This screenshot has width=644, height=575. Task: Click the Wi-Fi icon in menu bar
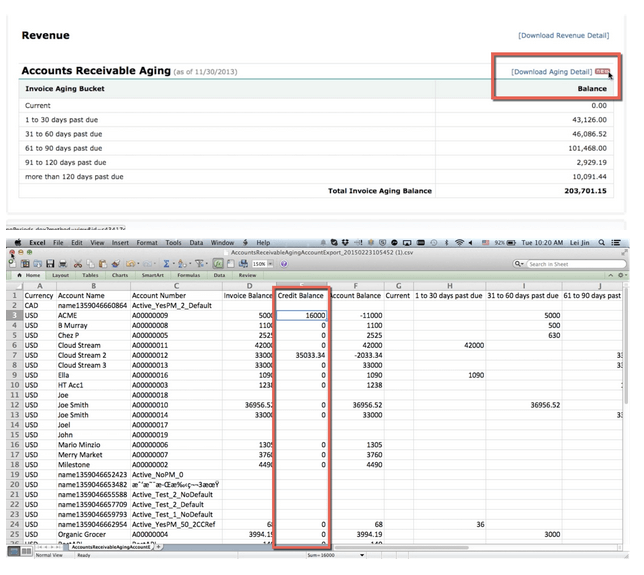pyautogui.click(x=459, y=242)
